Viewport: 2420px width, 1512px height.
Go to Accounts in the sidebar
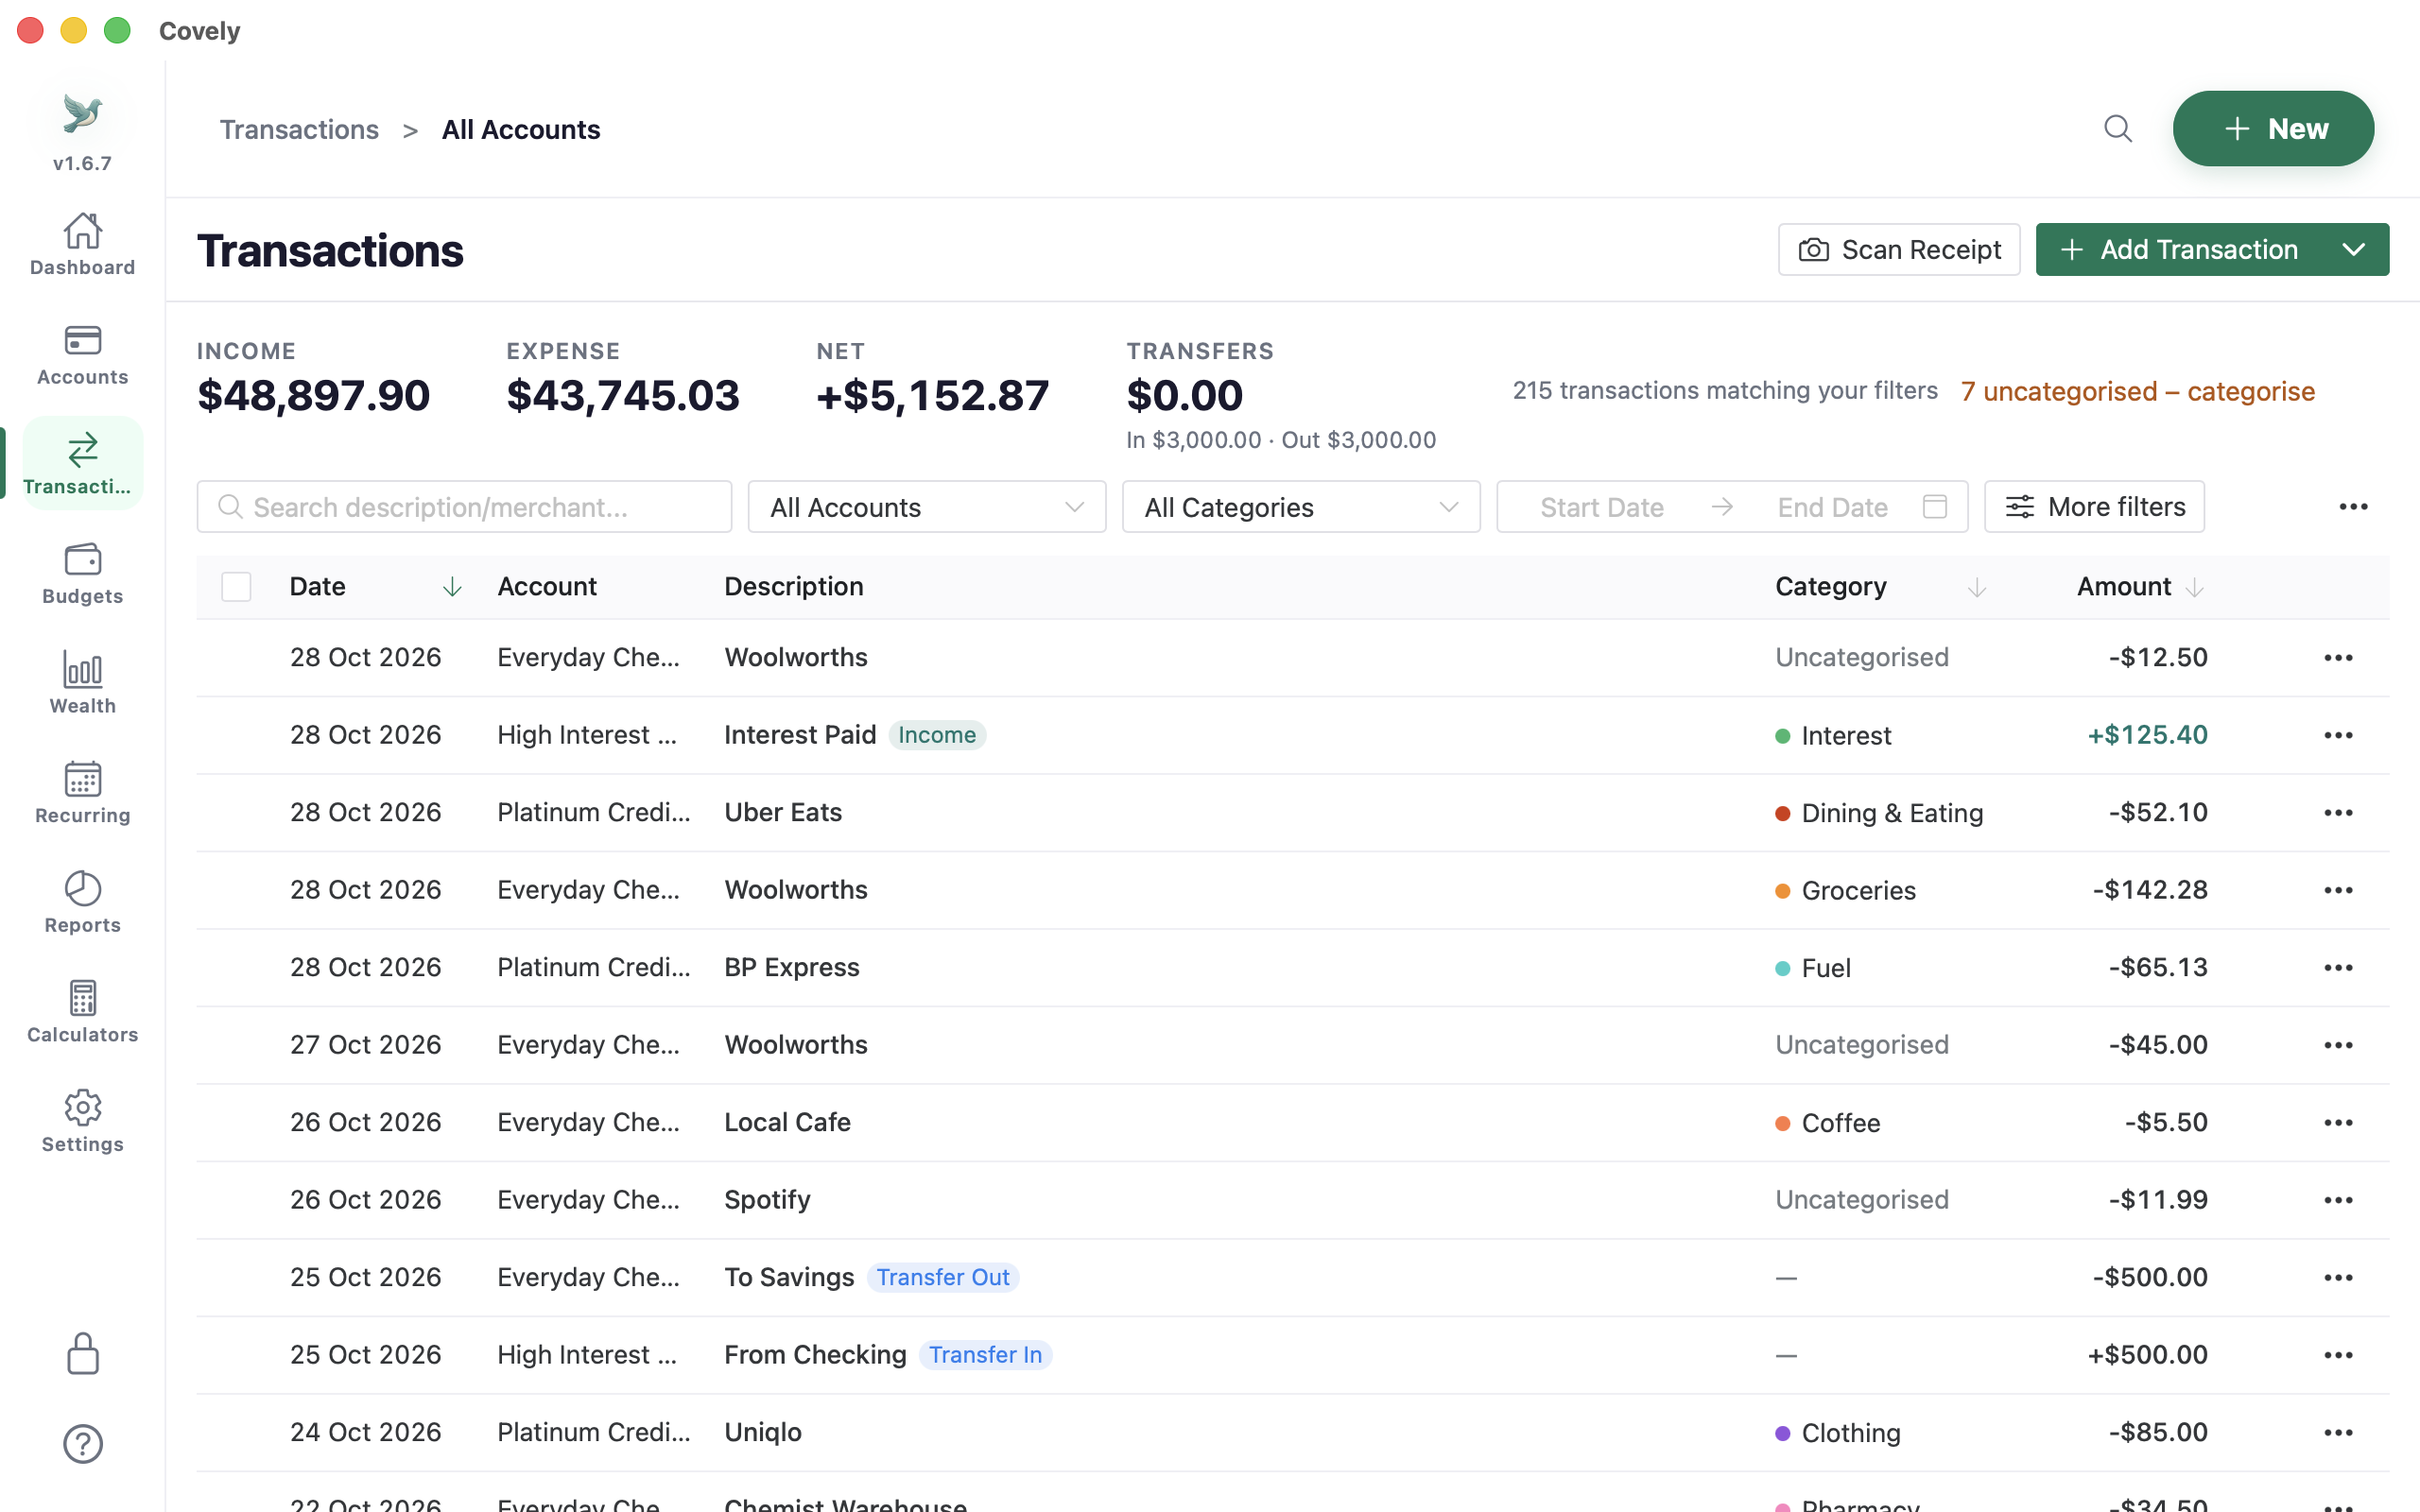pyautogui.click(x=82, y=354)
